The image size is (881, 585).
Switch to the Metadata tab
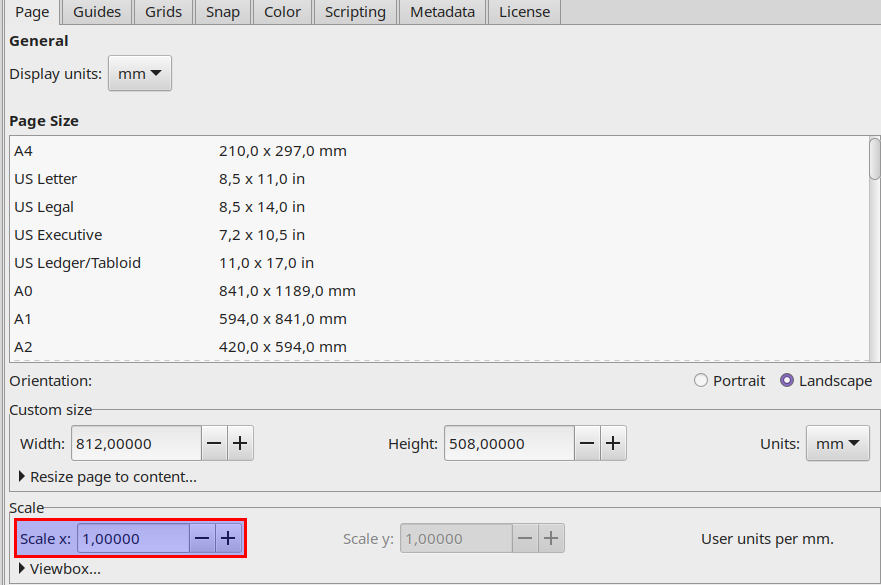pos(442,12)
